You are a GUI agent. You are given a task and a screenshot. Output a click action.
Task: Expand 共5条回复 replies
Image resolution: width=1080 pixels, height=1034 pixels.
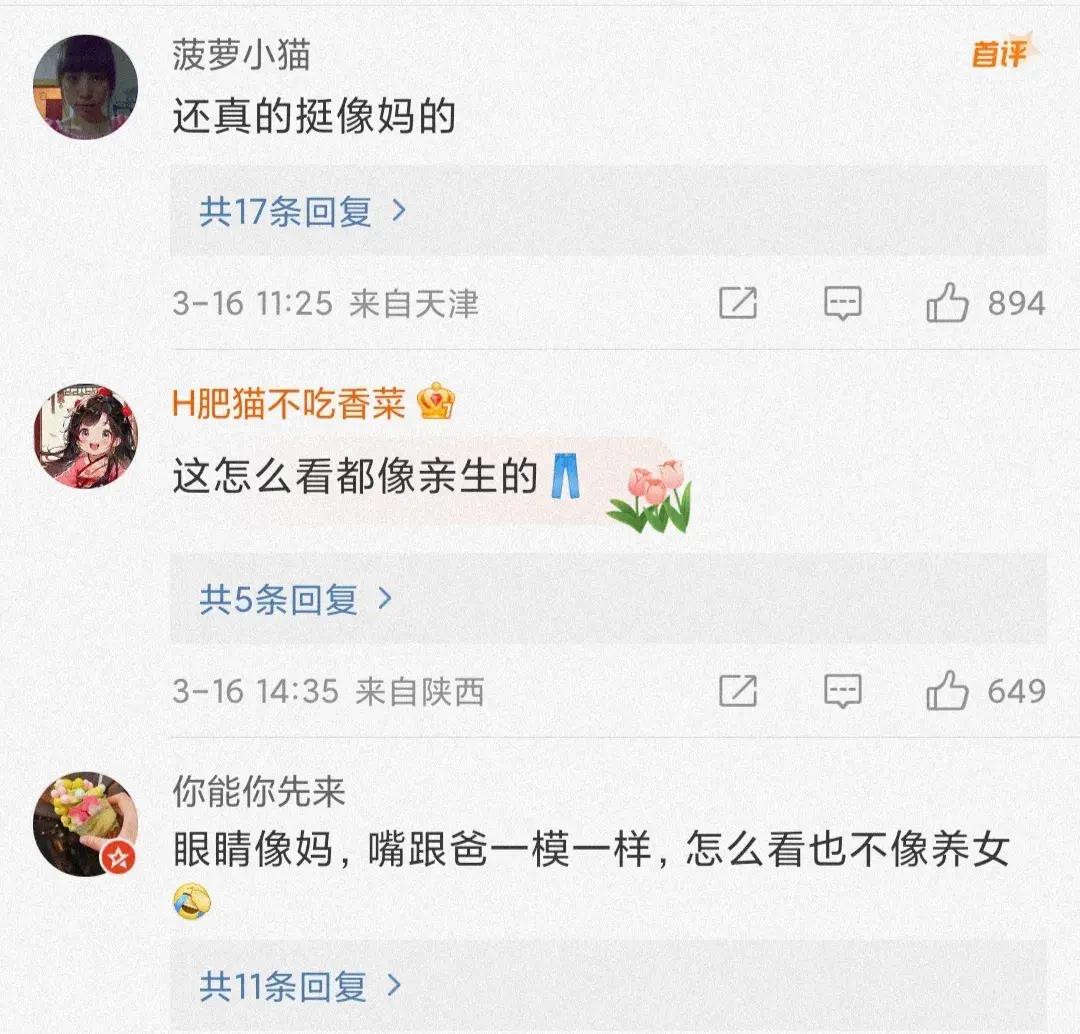[x=296, y=599]
